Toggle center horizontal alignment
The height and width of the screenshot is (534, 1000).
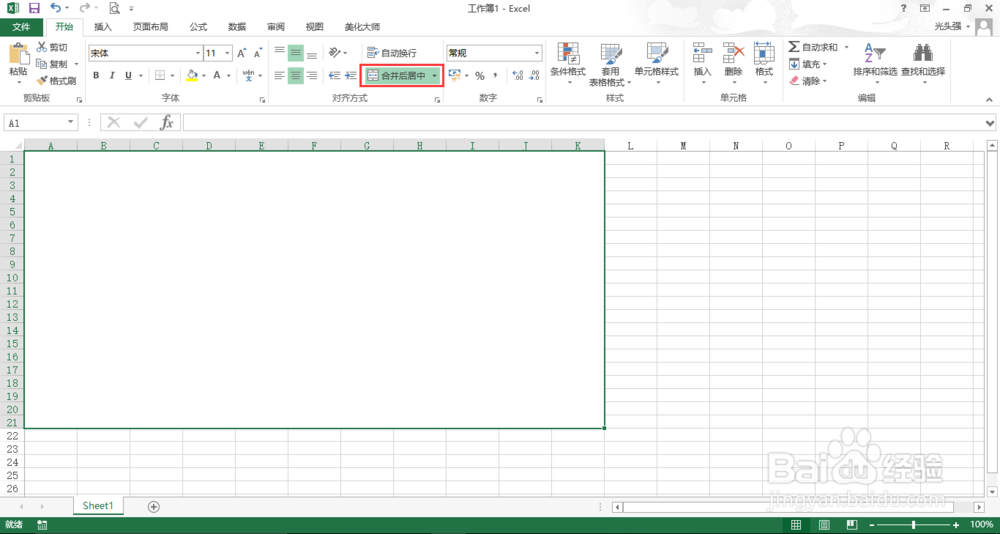[x=295, y=75]
